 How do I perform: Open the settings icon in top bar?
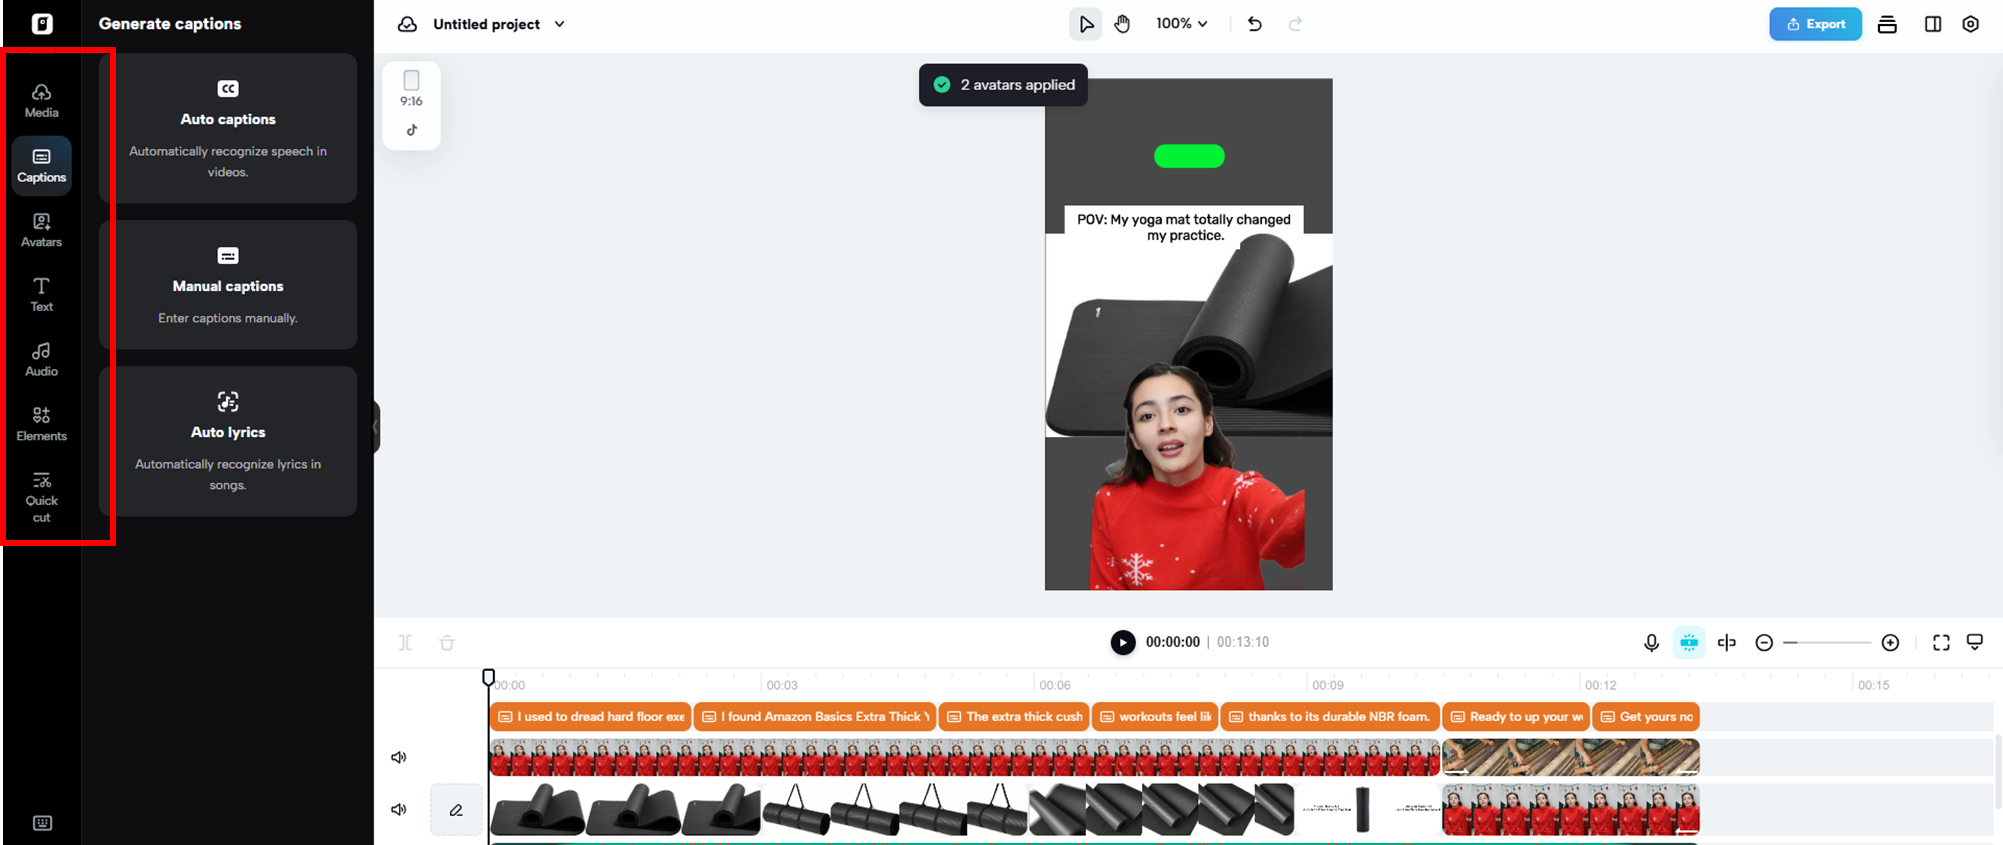(x=1970, y=24)
